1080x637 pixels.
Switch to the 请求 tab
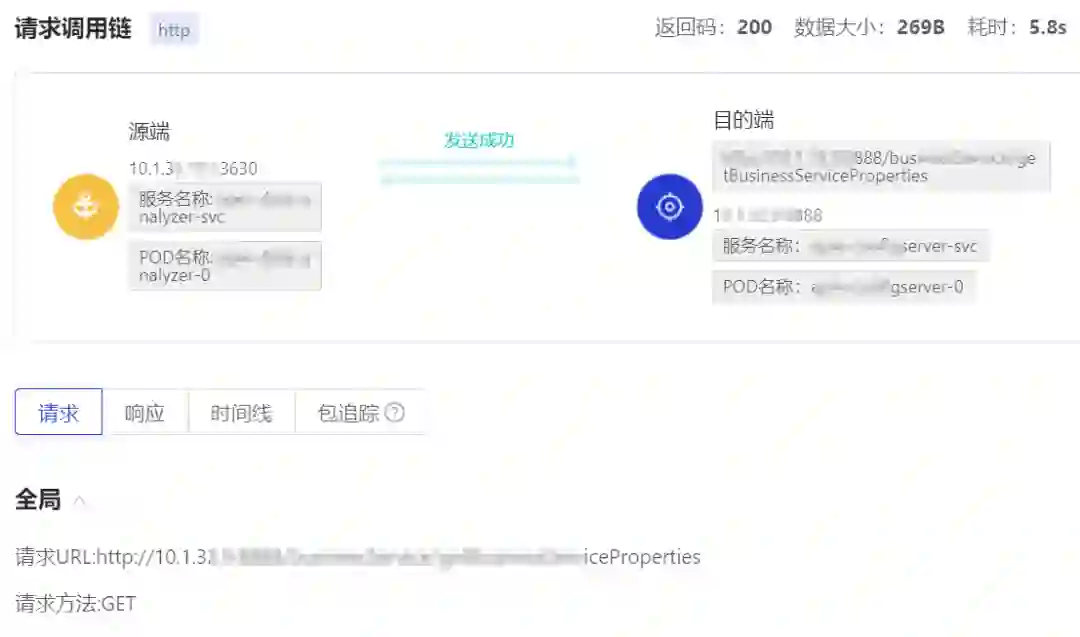pos(59,412)
